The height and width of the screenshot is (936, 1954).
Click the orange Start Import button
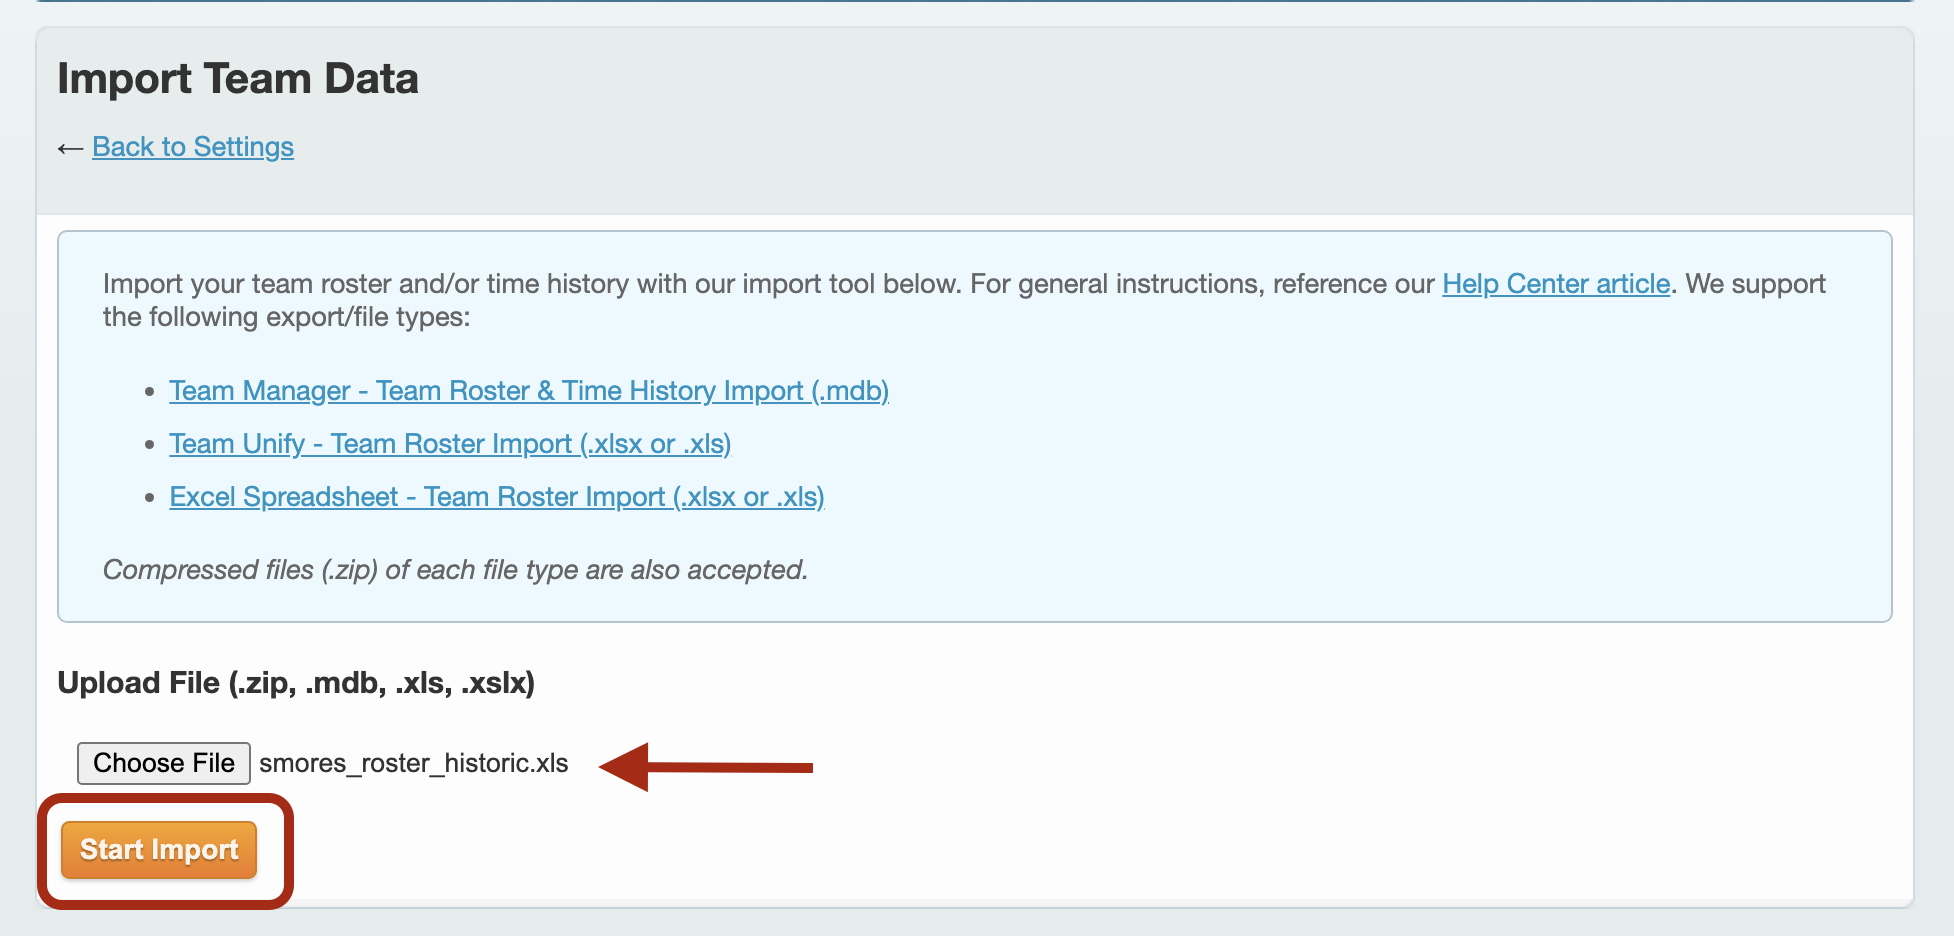159,850
